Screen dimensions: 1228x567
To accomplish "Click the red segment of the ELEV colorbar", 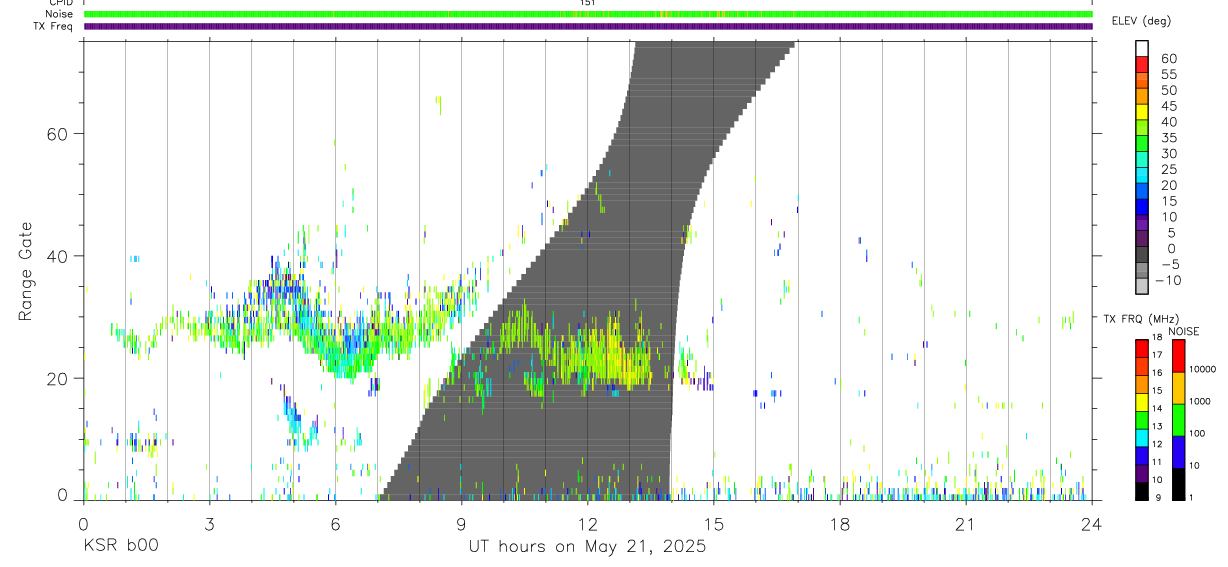I will tap(1142, 65).
